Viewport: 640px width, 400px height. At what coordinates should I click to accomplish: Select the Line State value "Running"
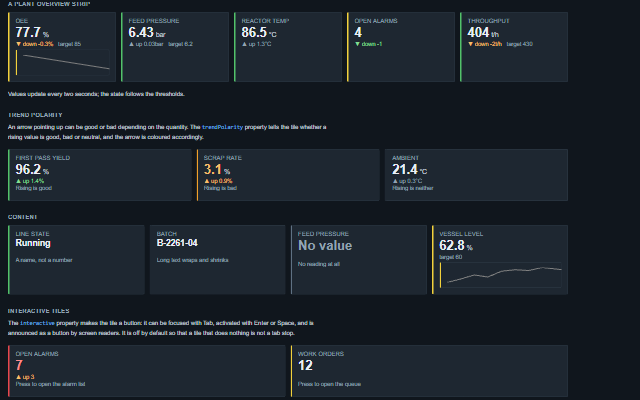[x=33, y=243]
